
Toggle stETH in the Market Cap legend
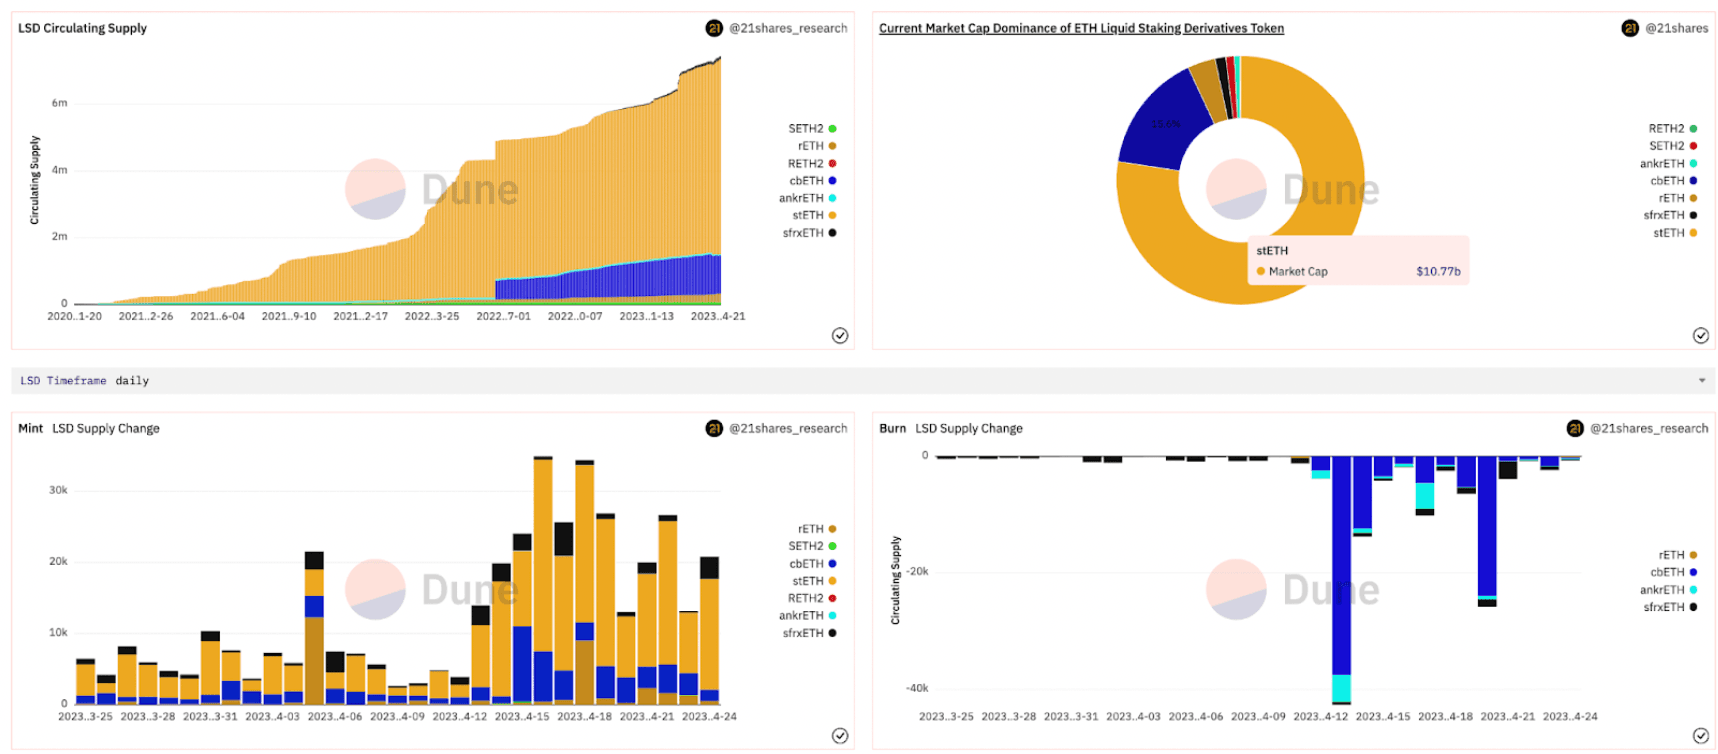click(1674, 233)
